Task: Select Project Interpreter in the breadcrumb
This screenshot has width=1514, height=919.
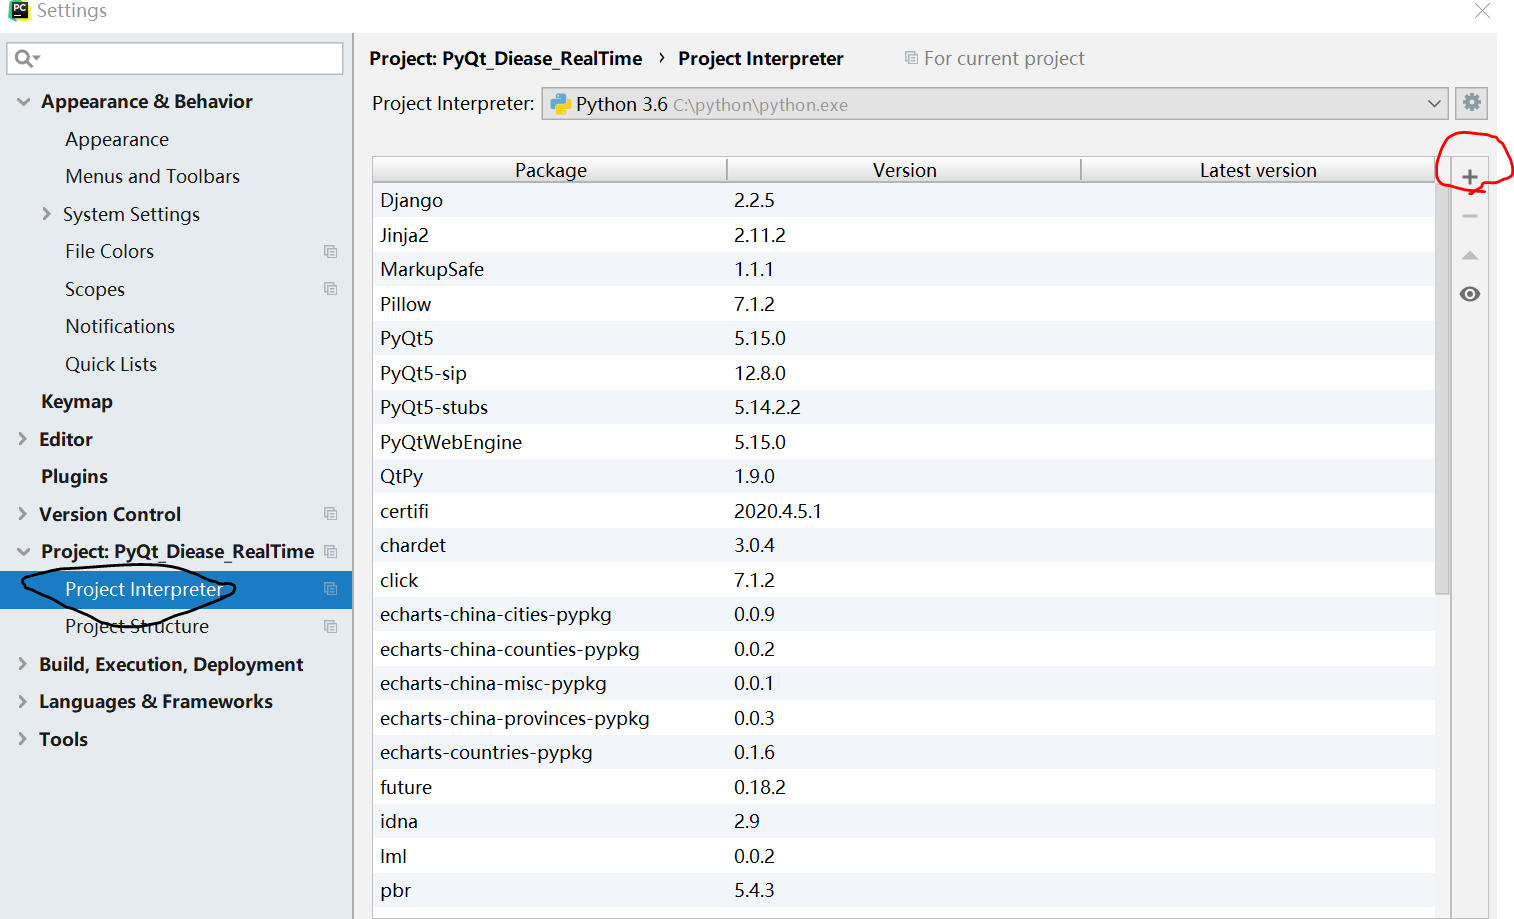Action: 760,58
